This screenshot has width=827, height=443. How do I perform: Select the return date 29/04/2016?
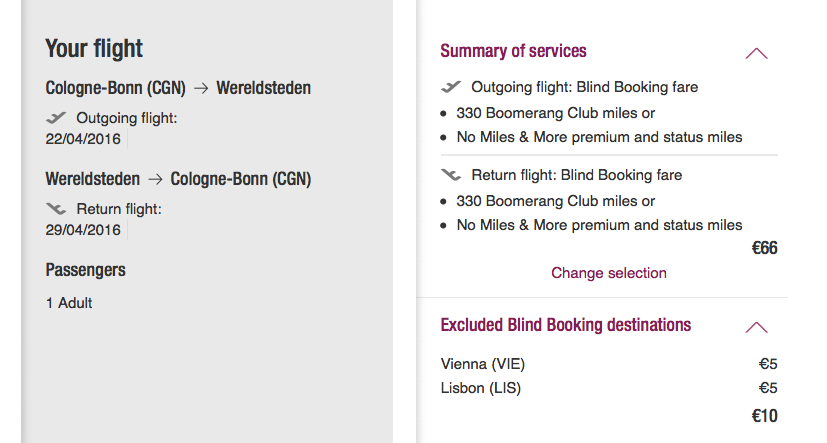83,230
